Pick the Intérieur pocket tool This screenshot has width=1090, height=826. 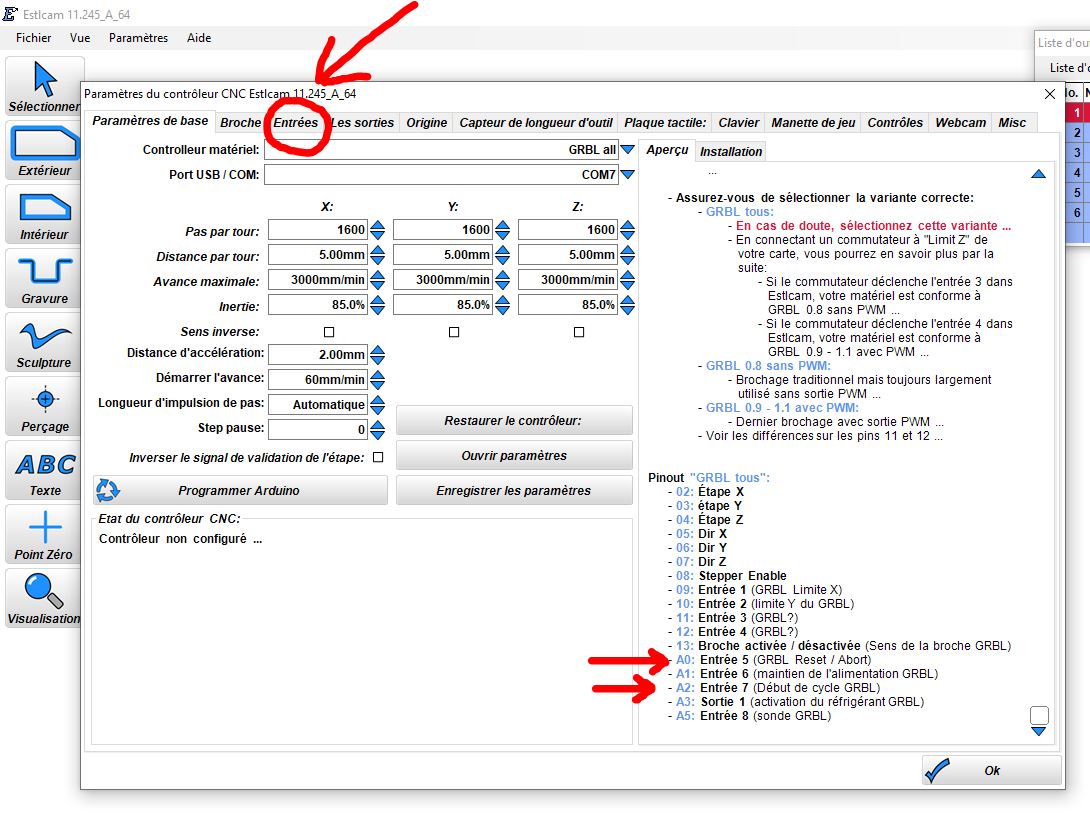coord(44,214)
